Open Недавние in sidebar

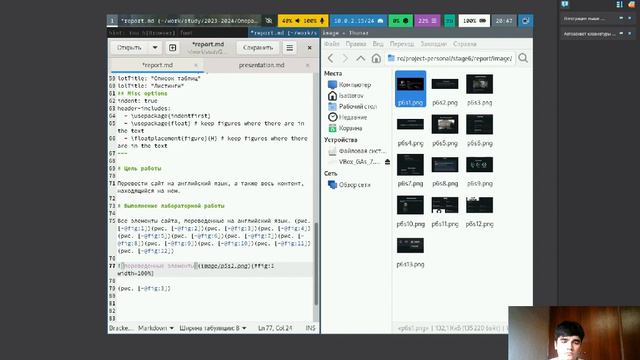coord(348,117)
